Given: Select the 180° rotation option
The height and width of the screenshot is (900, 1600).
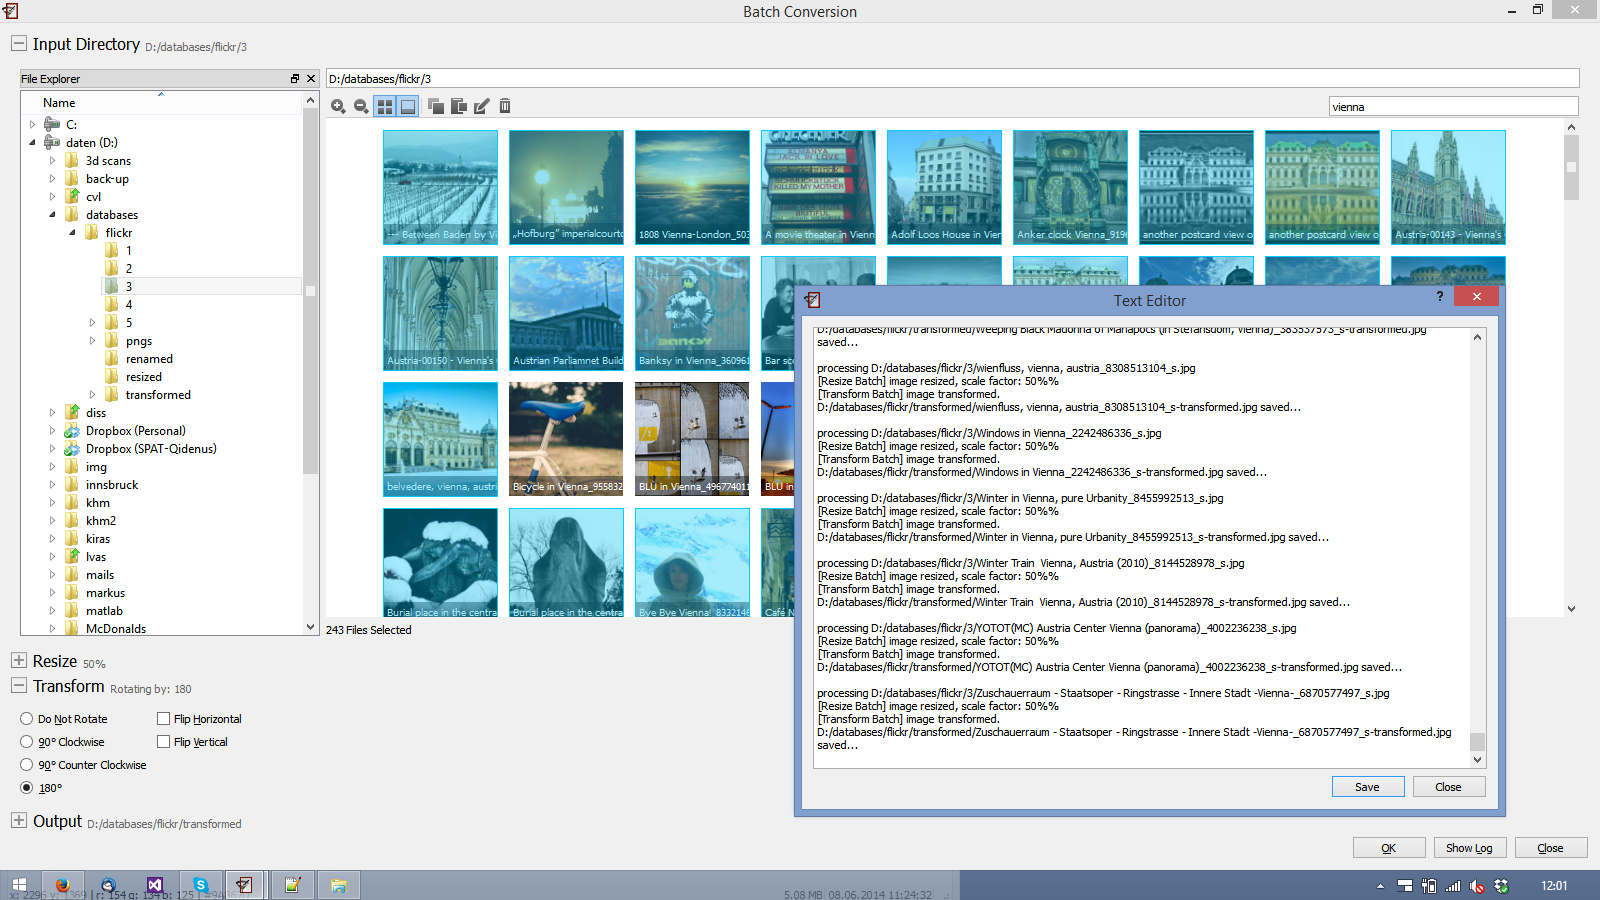Looking at the screenshot, I should point(41,788).
